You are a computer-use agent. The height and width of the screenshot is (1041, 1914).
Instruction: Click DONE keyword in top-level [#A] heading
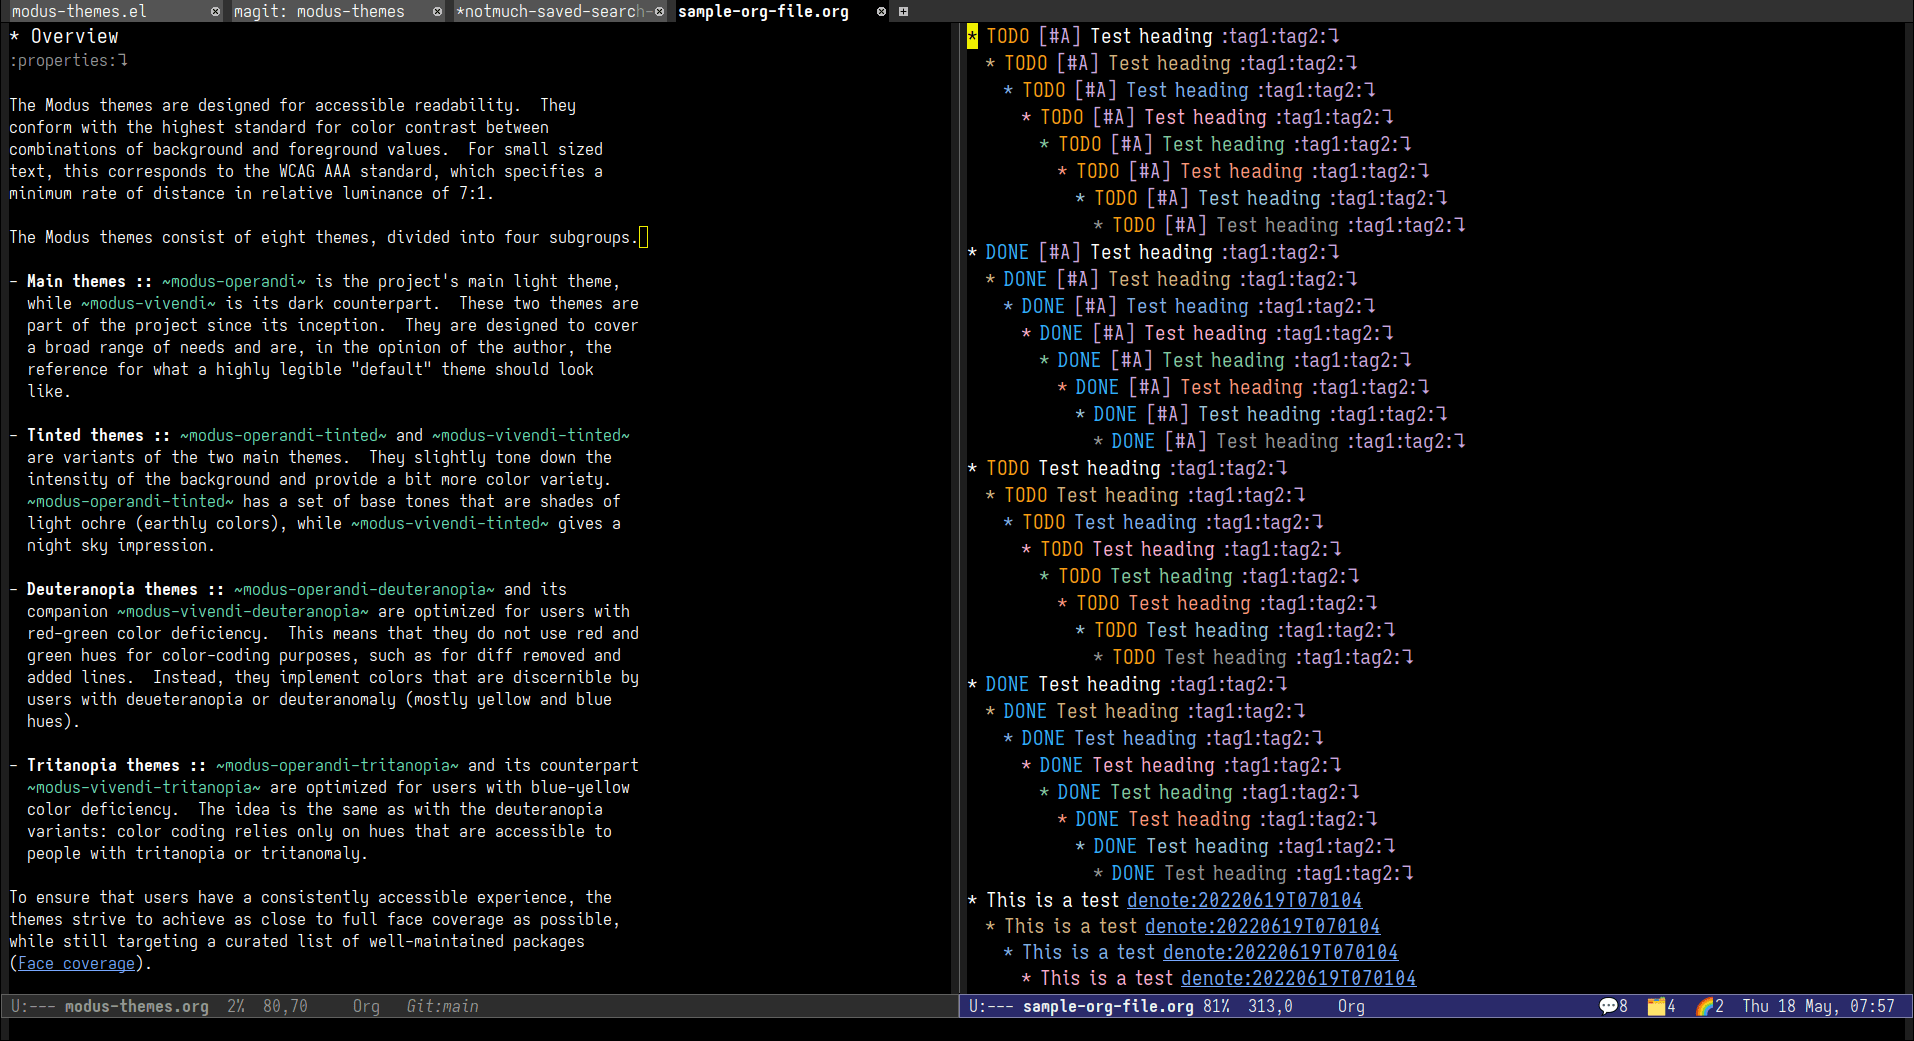pos(1007,252)
